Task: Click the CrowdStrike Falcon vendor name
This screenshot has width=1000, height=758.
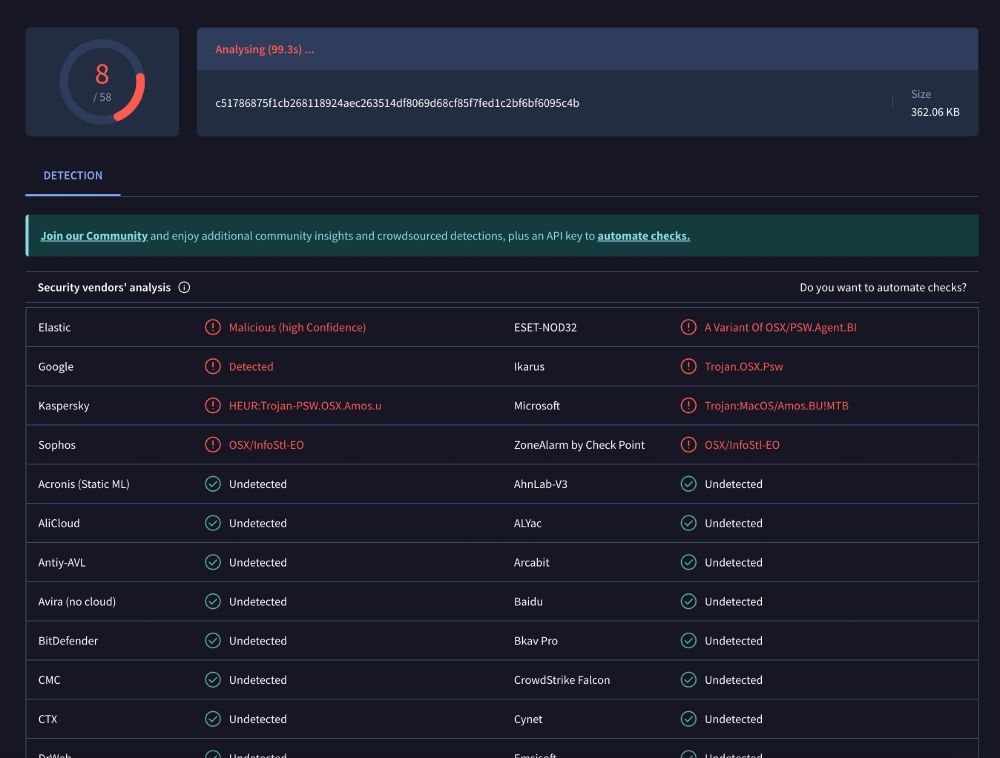Action: point(562,680)
